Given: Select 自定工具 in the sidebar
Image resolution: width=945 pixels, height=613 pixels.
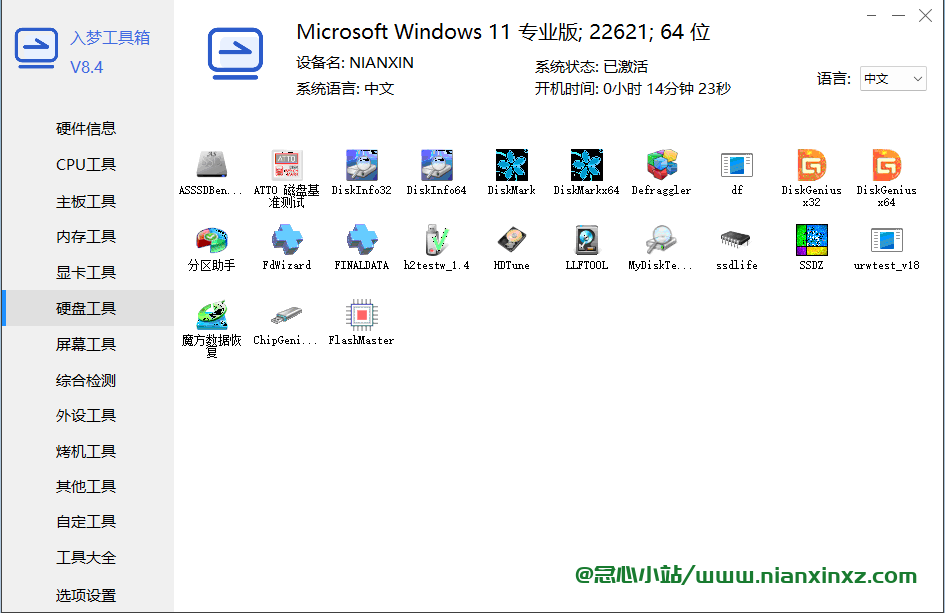Looking at the screenshot, I should pyautogui.click(x=86, y=521).
